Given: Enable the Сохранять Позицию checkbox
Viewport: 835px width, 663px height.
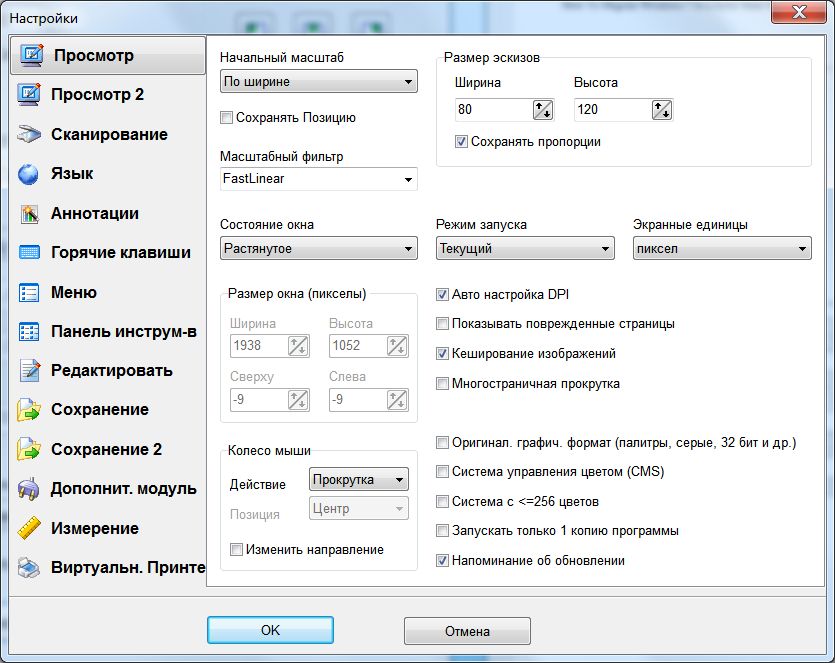Looking at the screenshot, I should (x=226, y=118).
